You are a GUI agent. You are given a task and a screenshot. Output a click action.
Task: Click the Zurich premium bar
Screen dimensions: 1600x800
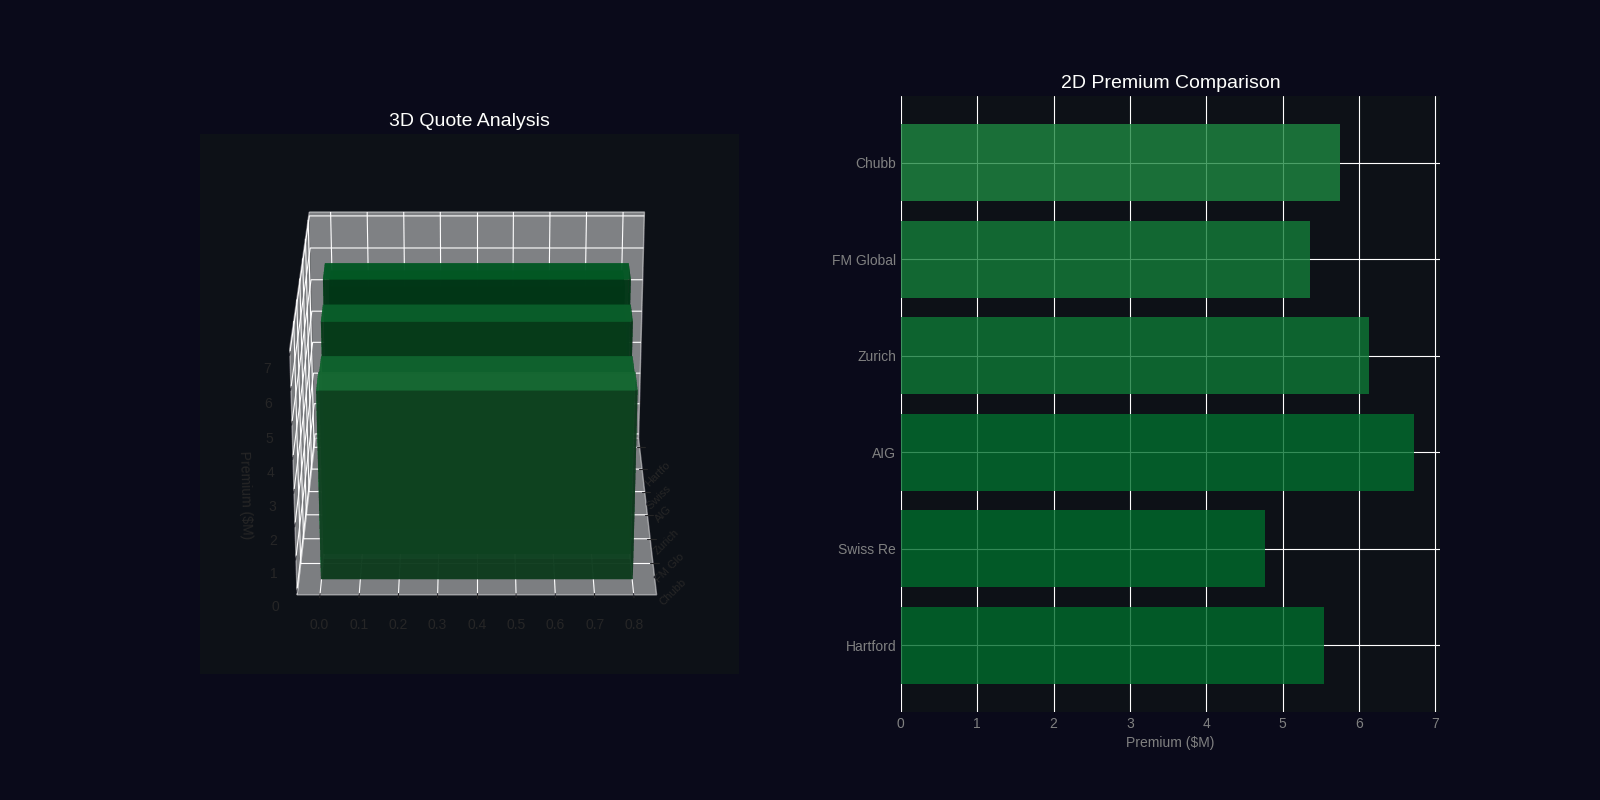click(x=1134, y=356)
